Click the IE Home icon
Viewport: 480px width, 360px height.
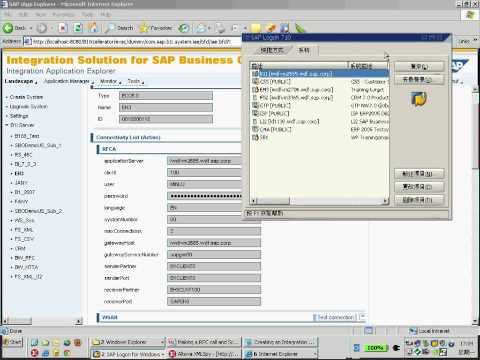(x=93, y=28)
